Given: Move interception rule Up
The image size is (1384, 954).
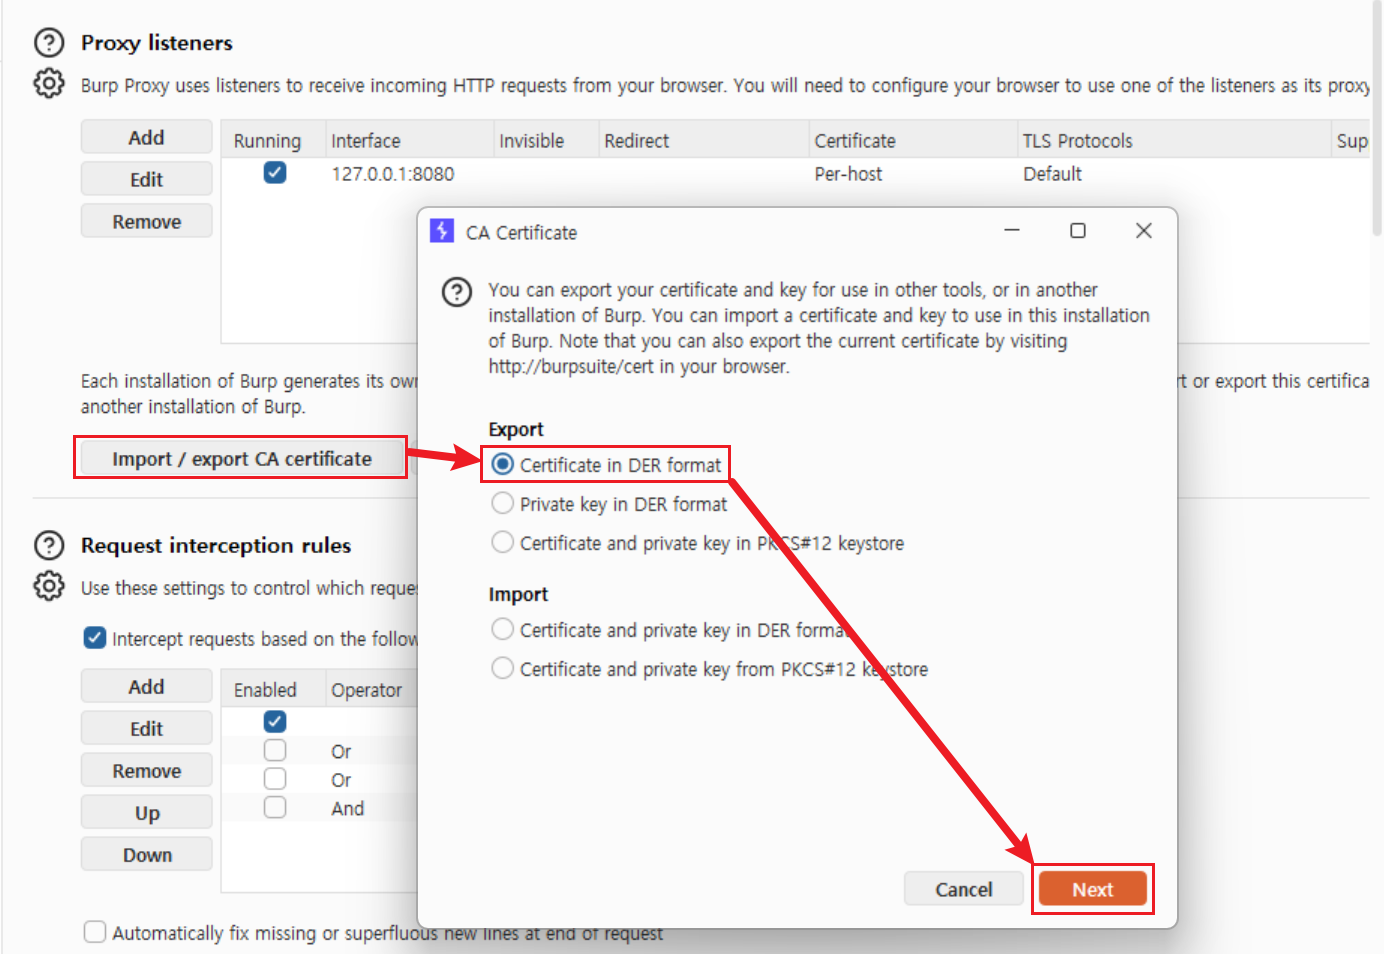Looking at the screenshot, I should (x=146, y=812).
